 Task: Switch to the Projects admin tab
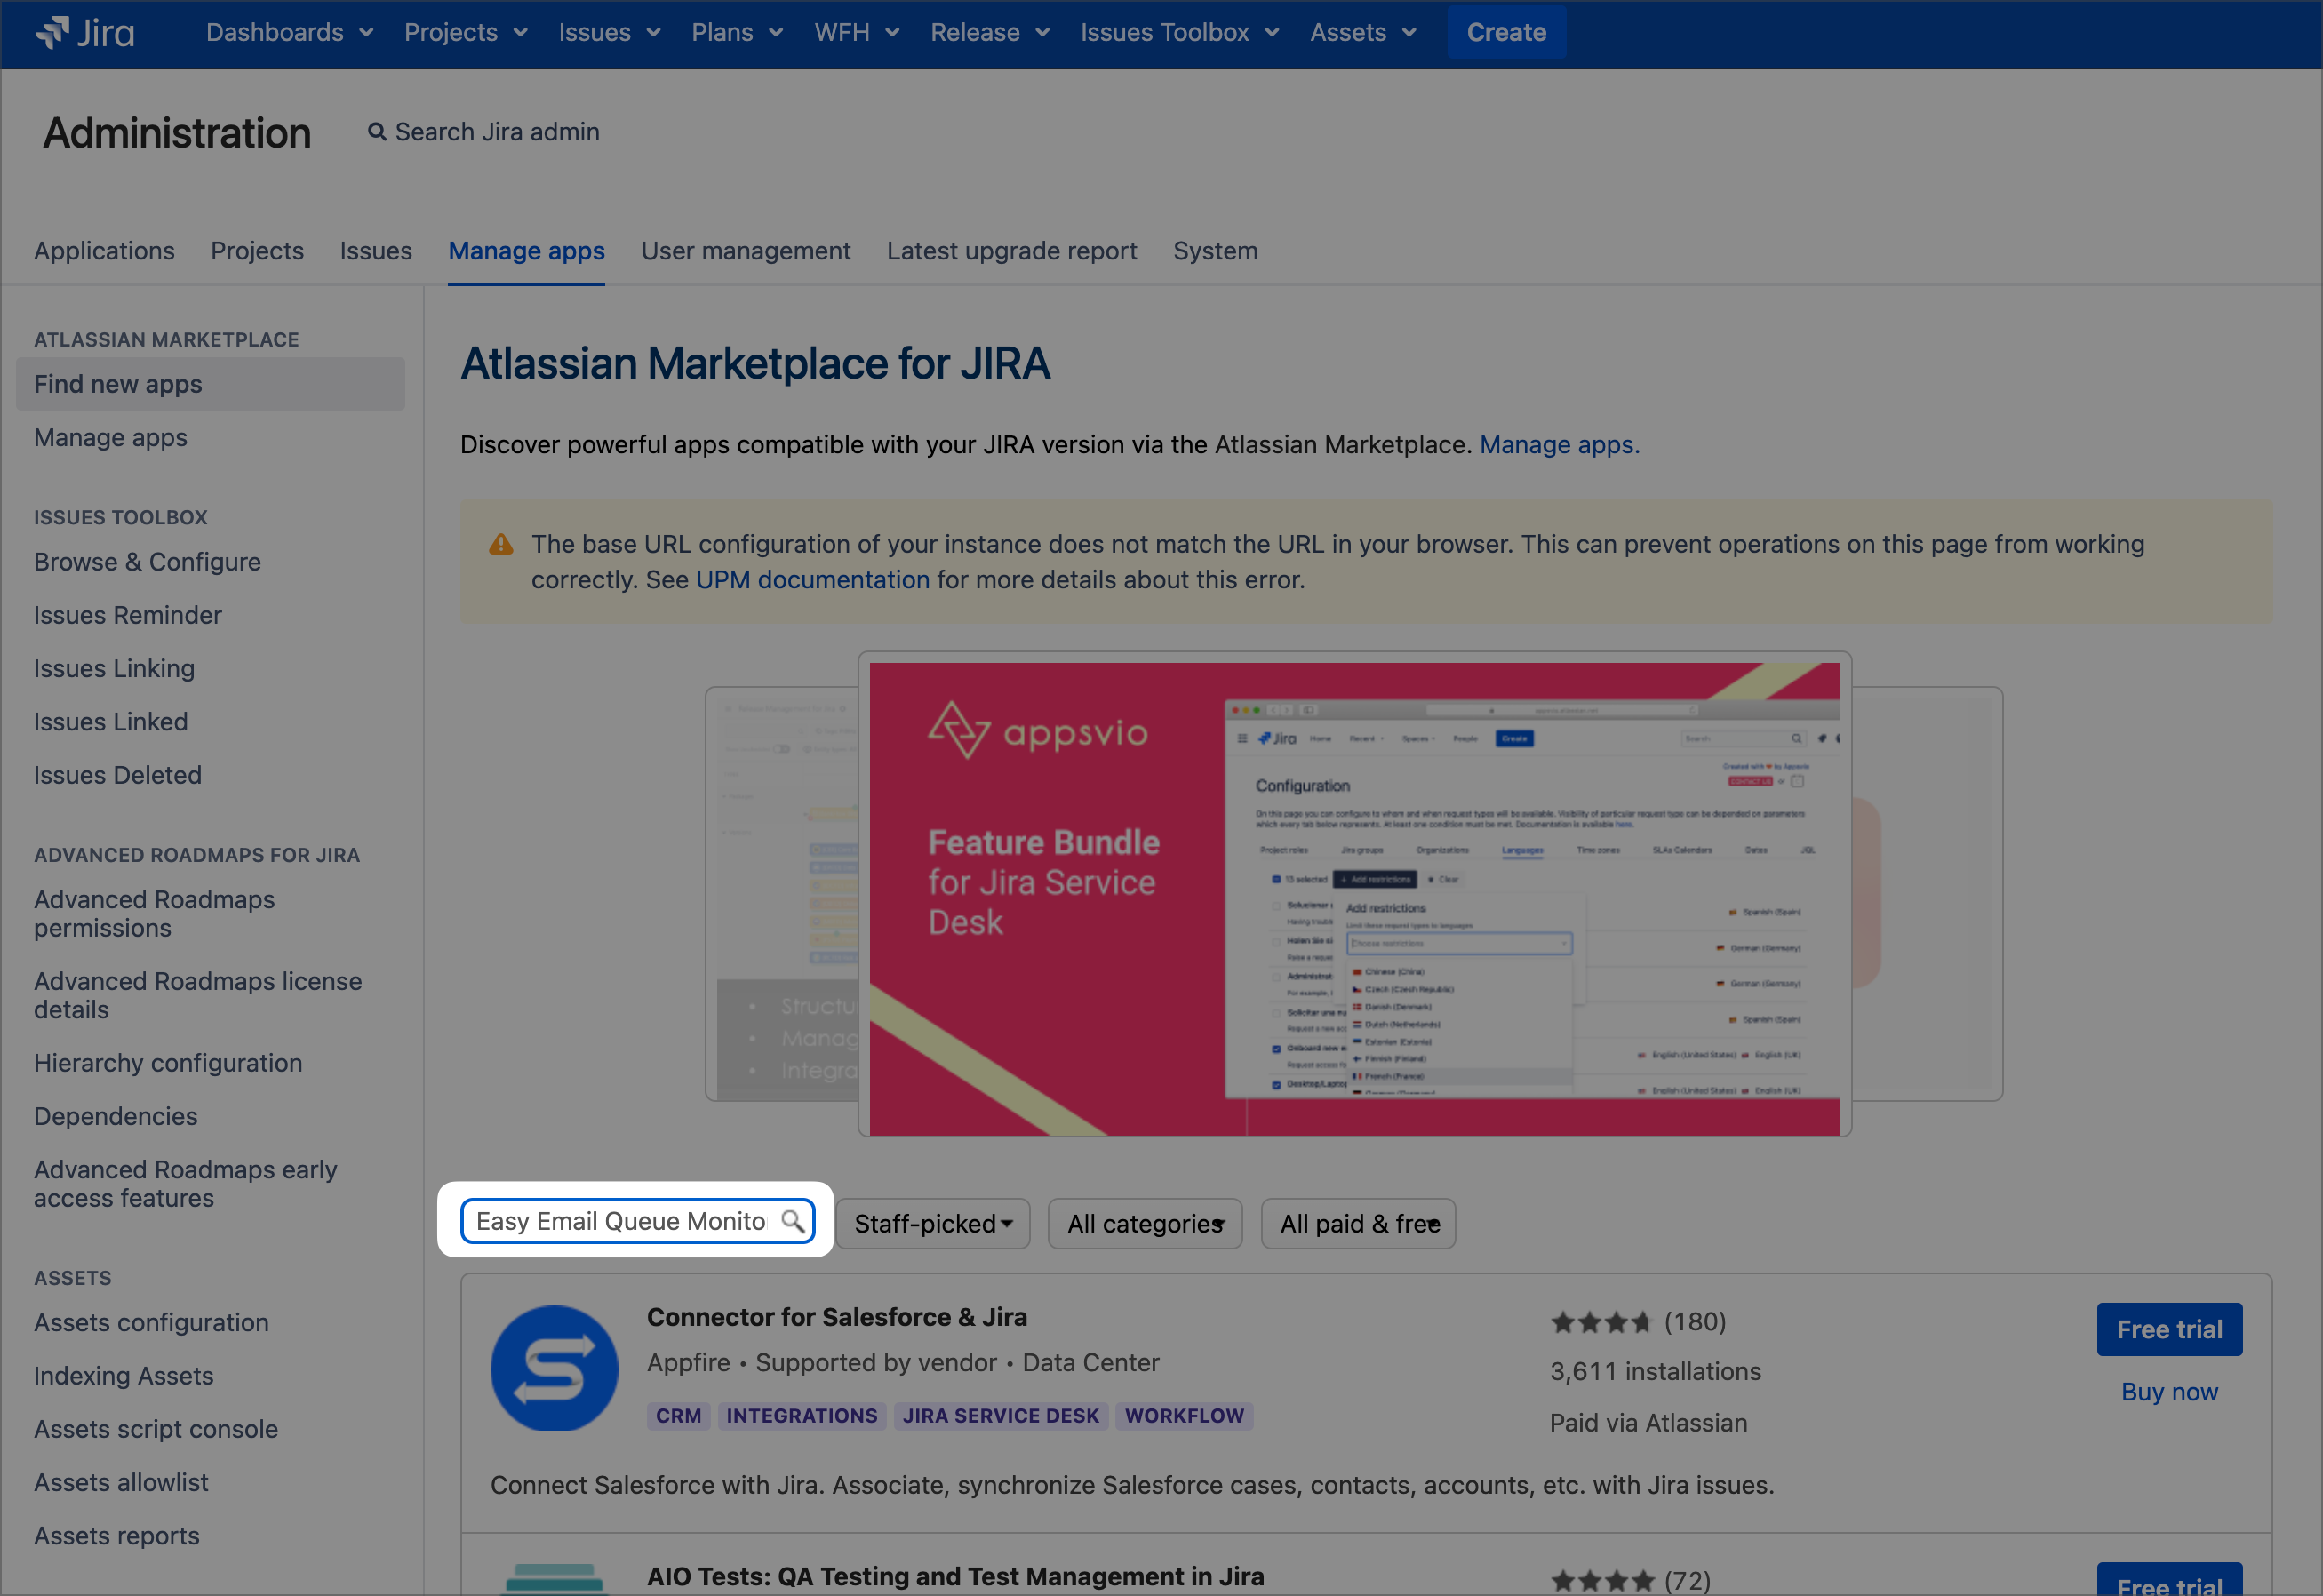tap(257, 251)
